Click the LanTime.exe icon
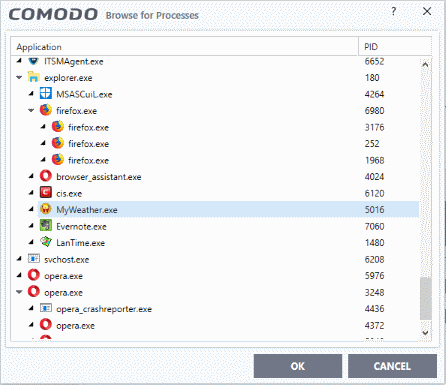Screen dimensions: 446x385 point(46,242)
